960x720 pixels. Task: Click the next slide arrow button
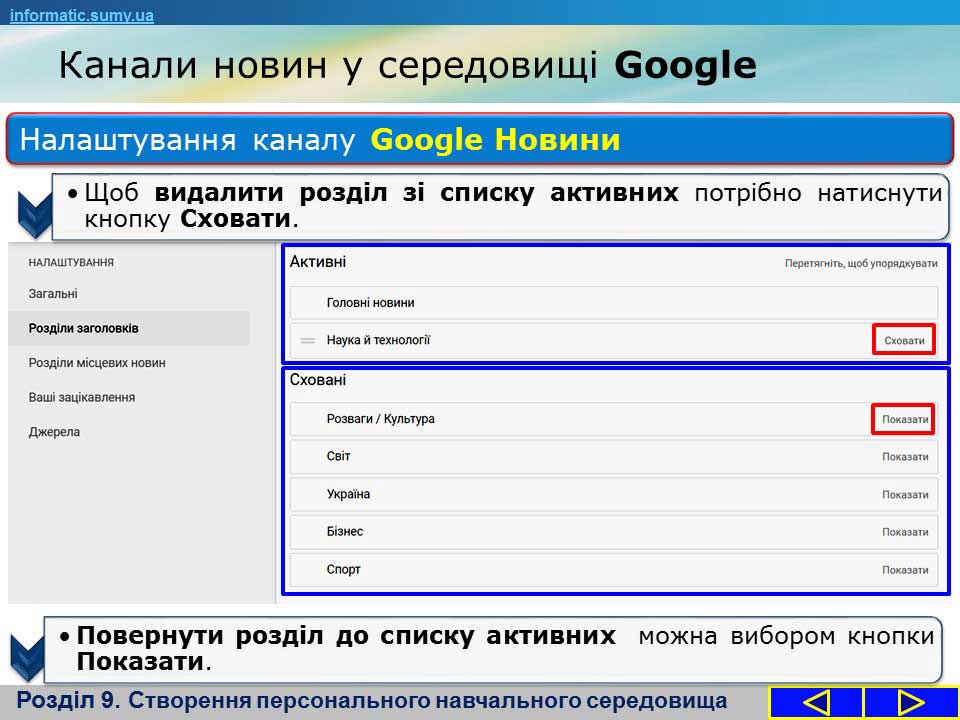pyautogui.click(x=910, y=702)
